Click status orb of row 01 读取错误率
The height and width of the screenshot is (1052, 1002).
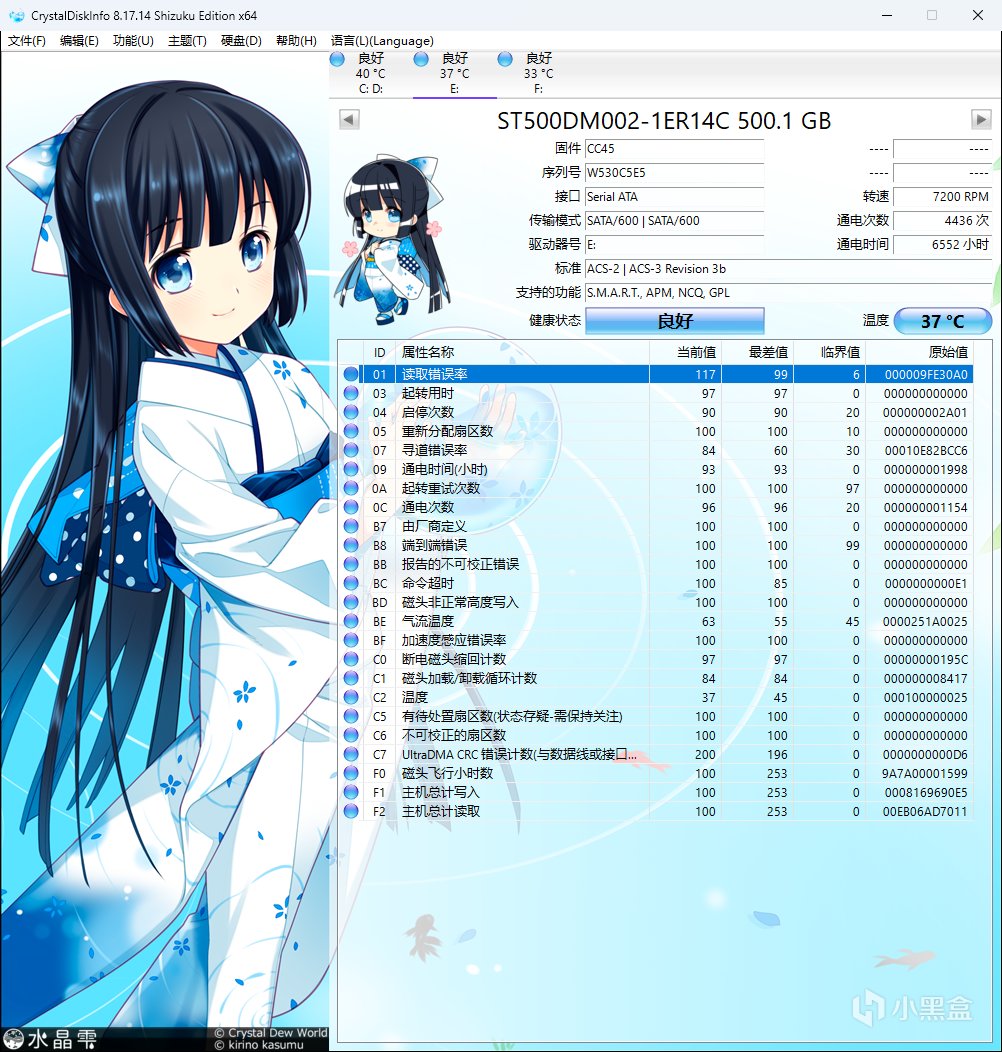coord(351,374)
